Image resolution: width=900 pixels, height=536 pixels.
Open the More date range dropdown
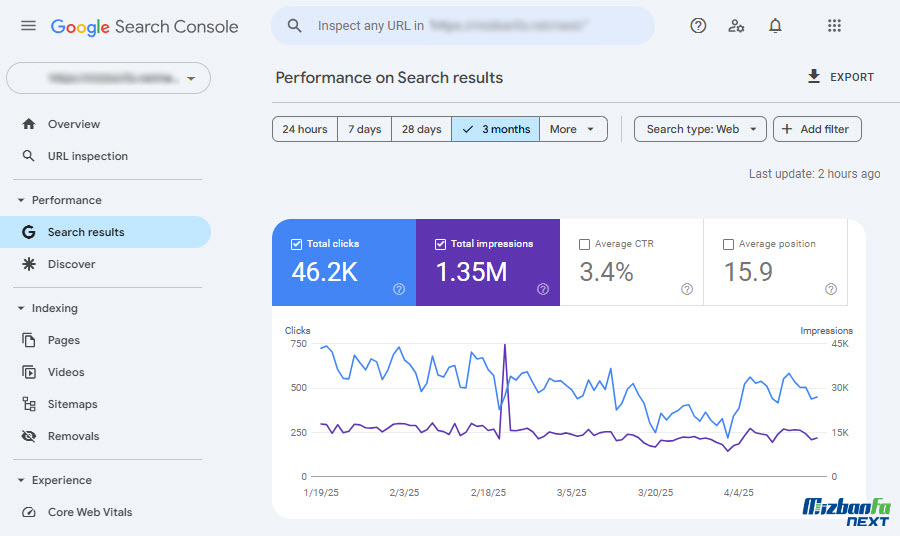click(x=573, y=129)
